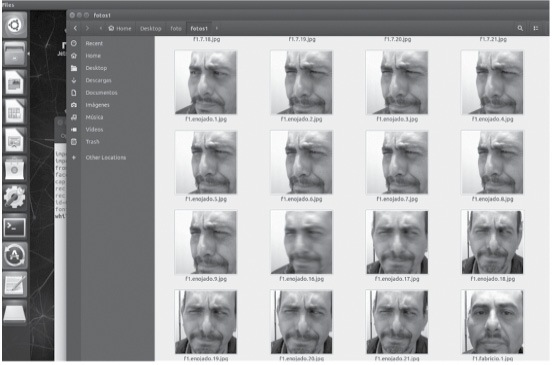
Task: Open Software Updater in the launcher
Action: tap(15, 255)
